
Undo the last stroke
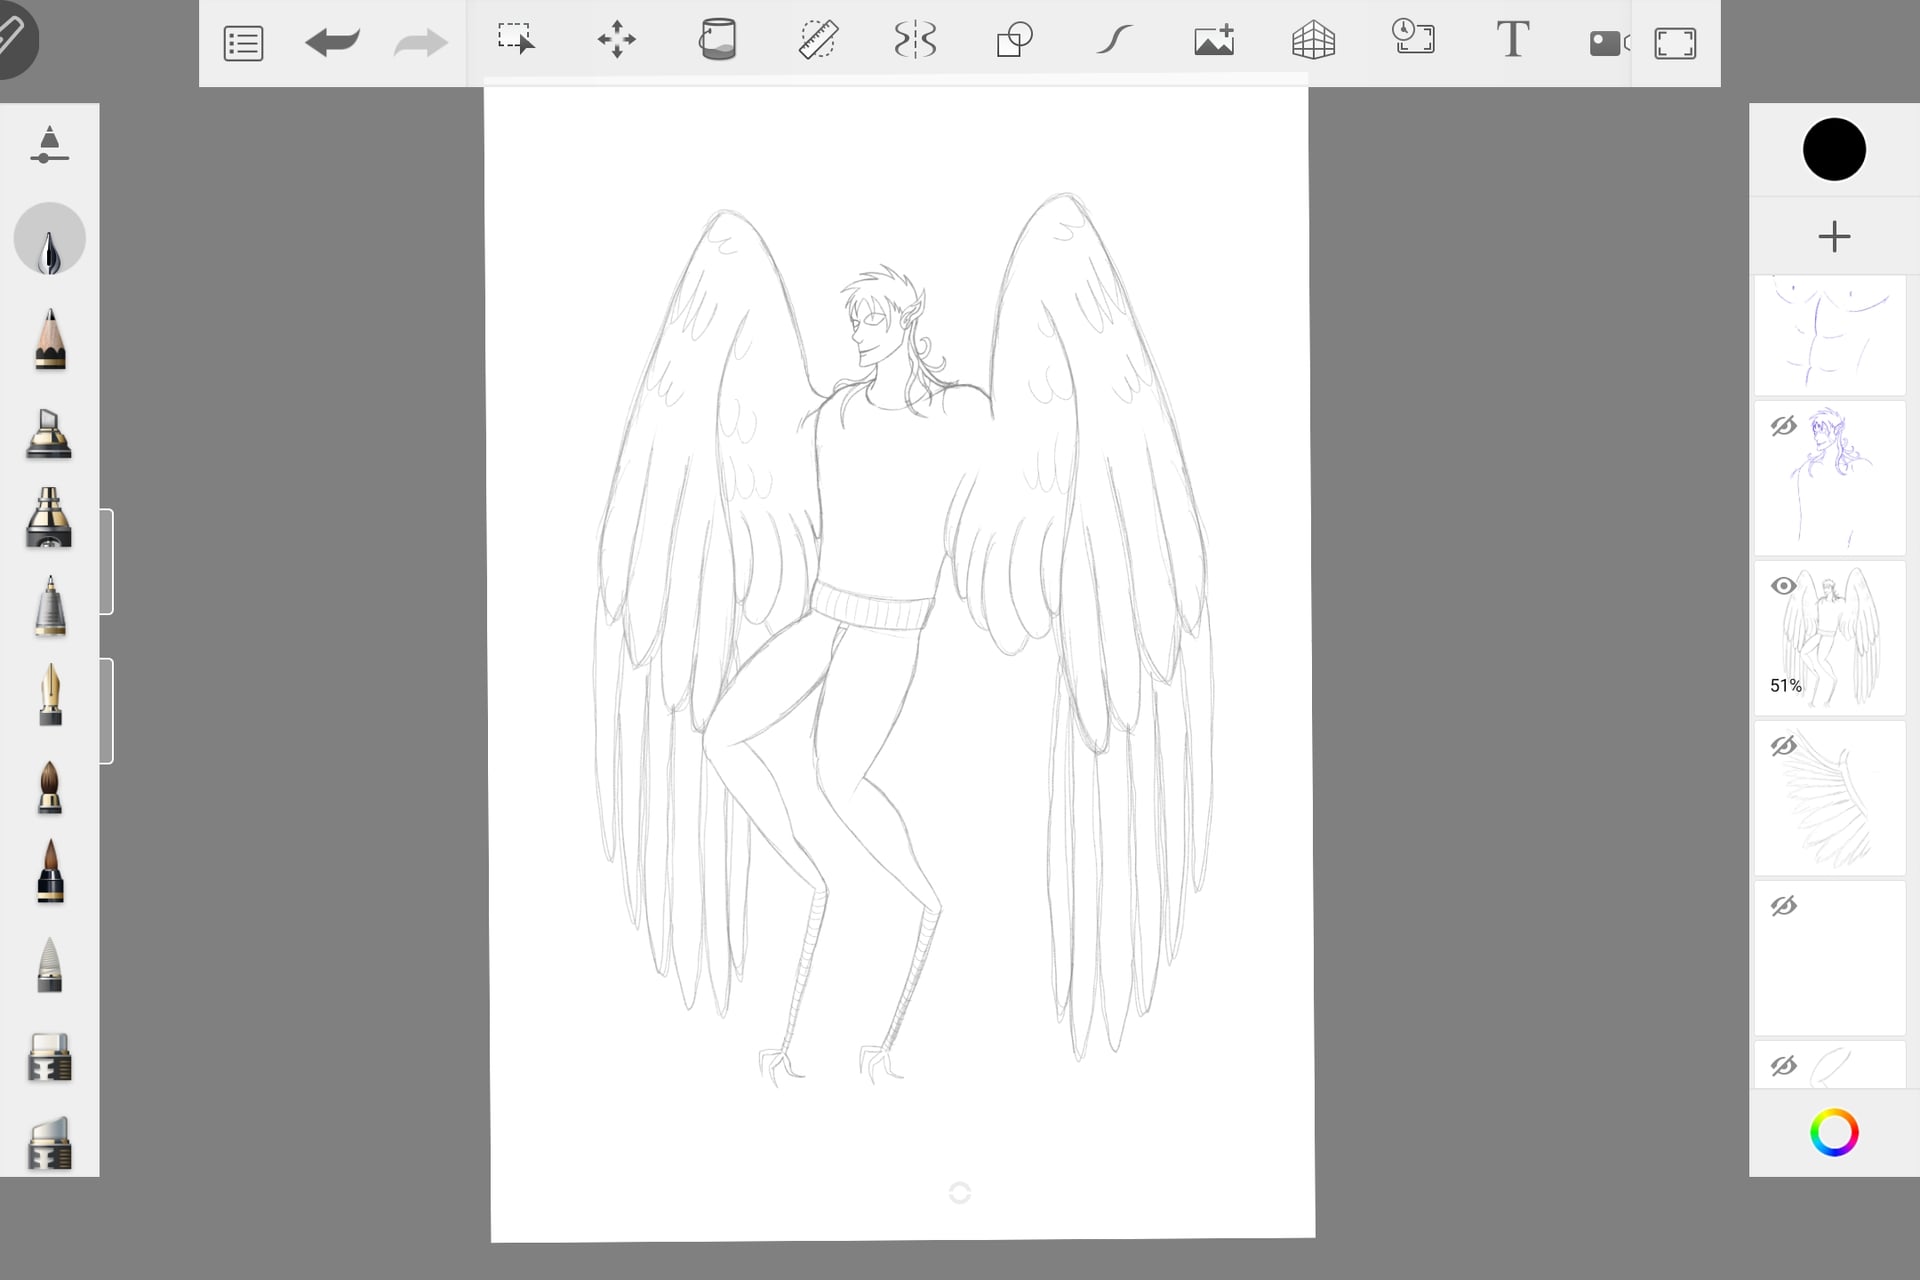(x=332, y=43)
